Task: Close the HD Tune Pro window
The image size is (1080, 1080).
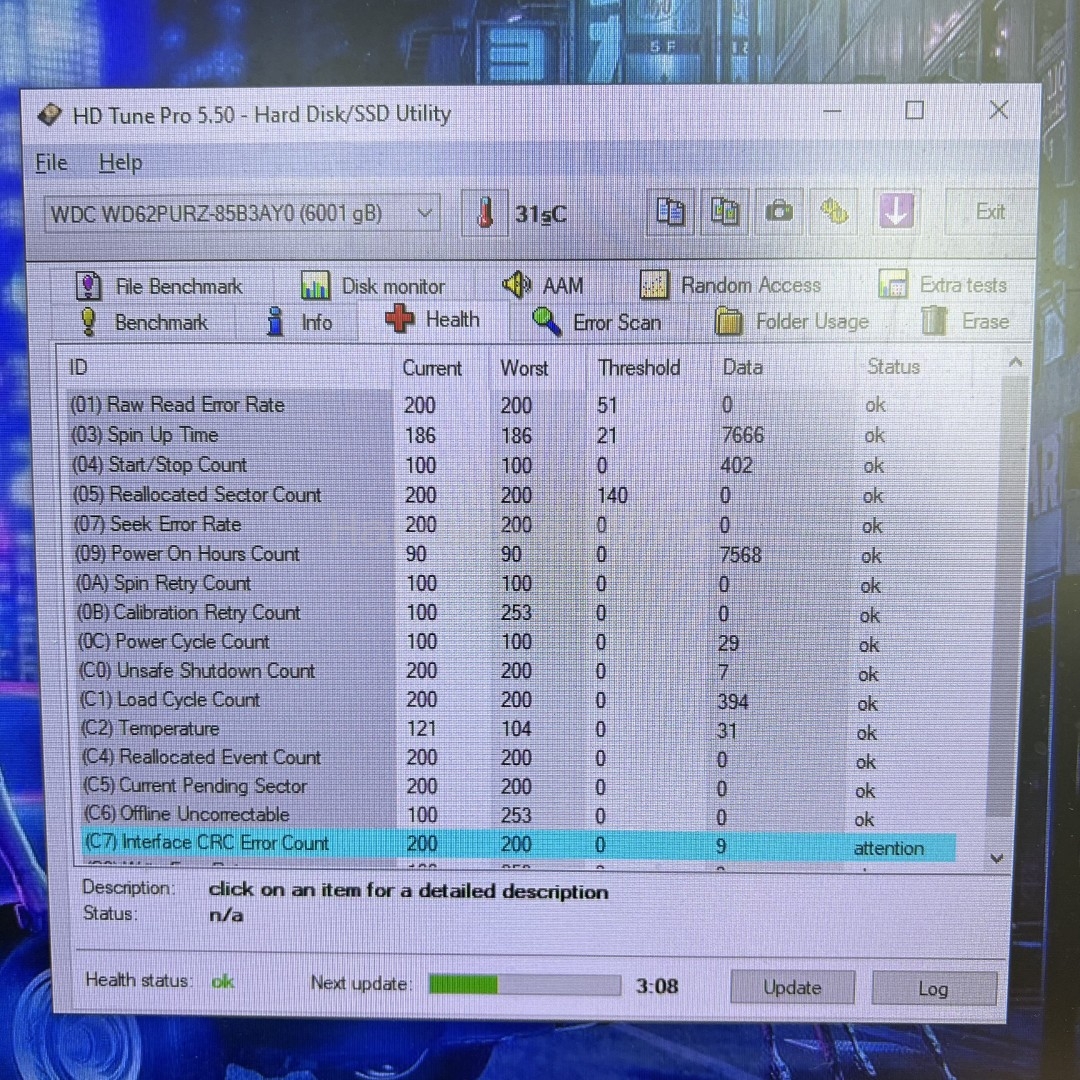Action: (x=999, y=110)
